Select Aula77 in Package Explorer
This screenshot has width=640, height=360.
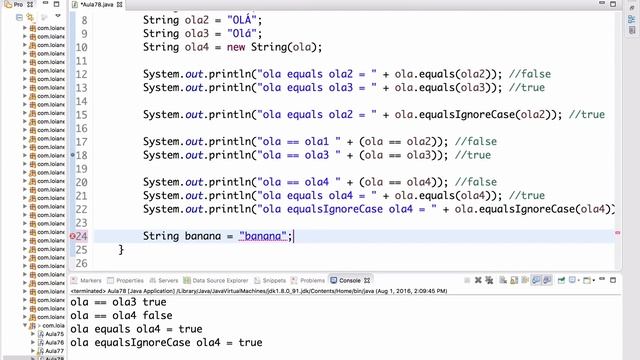51,351
